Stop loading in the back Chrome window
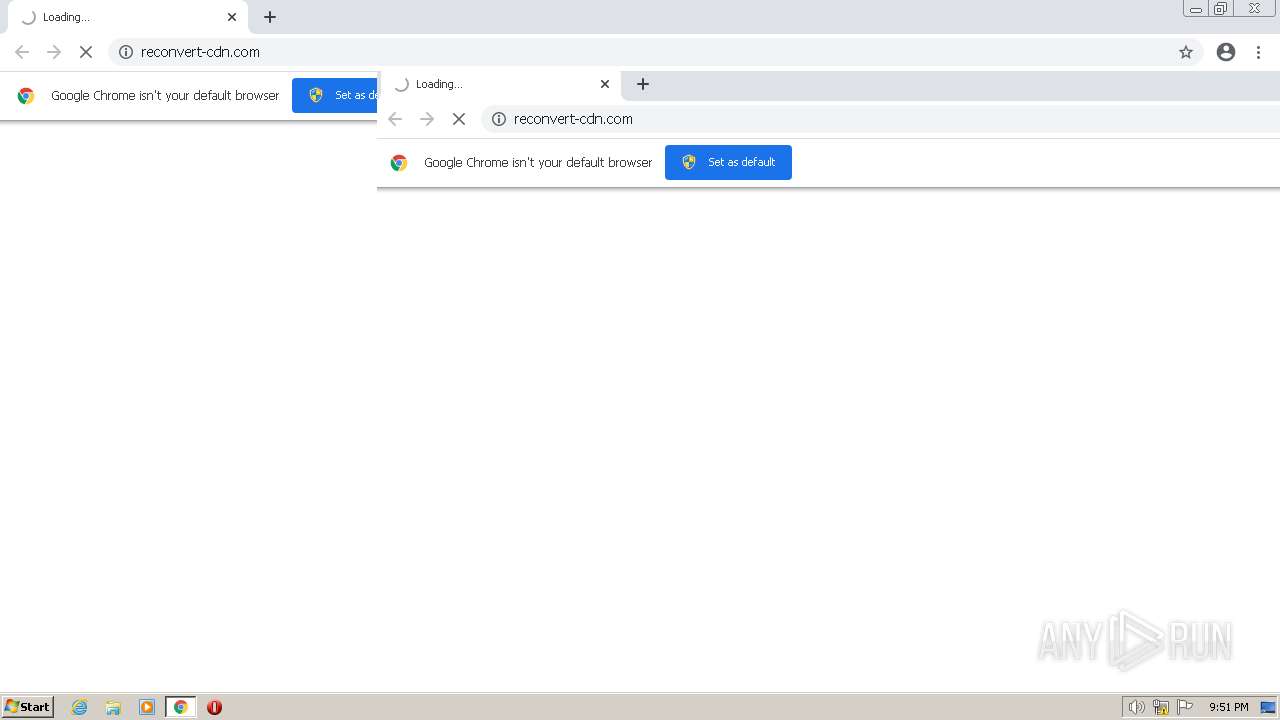The height and width of the screenshot is (720, 1280). point(86,52)
